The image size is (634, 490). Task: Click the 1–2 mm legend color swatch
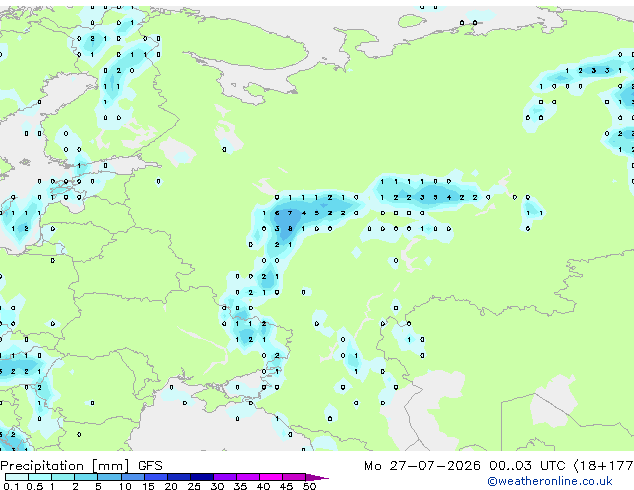63,477
